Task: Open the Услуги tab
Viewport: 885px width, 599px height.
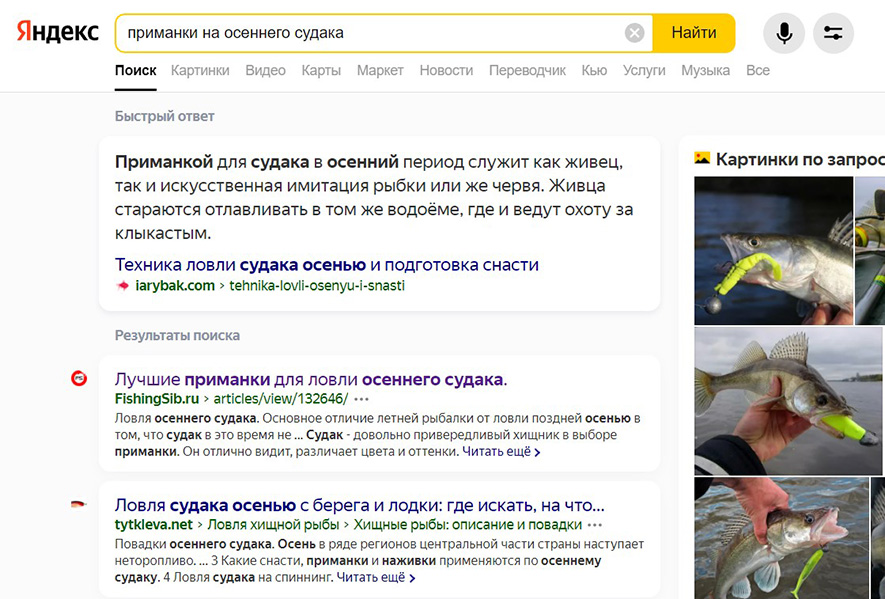Action: tap(644, 71)
